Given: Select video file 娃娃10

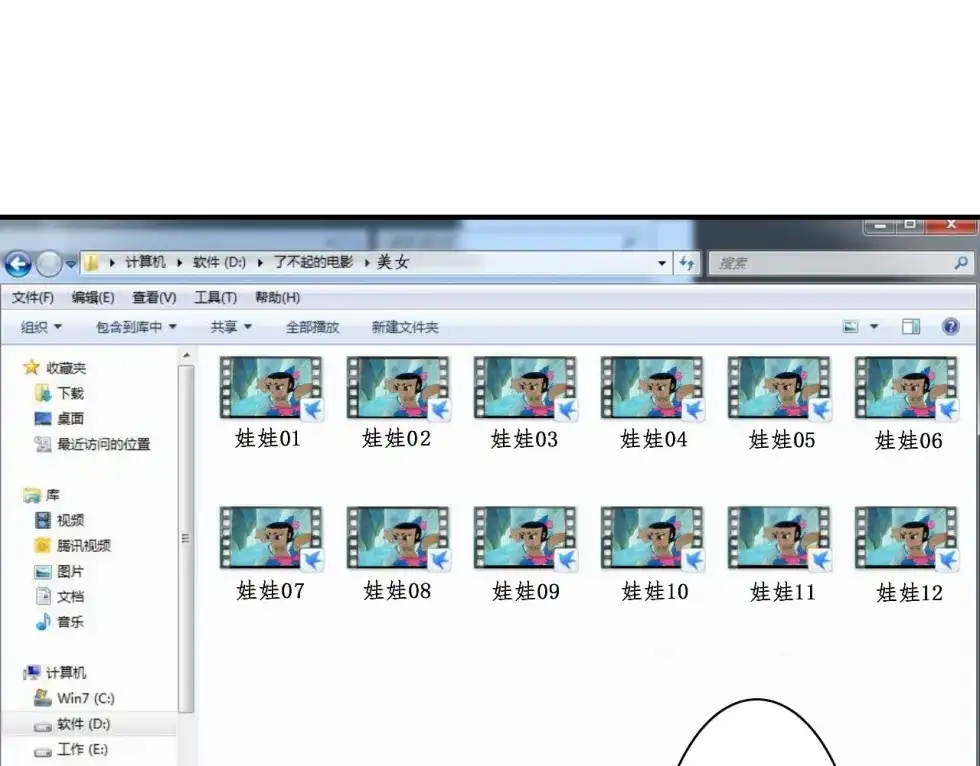Looking at the screenshot, I should coord(652,554).
